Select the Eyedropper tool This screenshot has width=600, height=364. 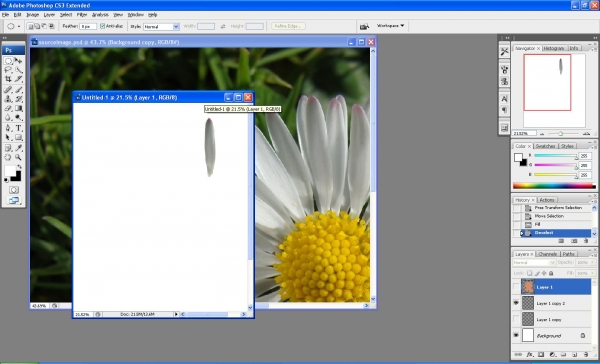pyautogui.click(x=18, y=148)
